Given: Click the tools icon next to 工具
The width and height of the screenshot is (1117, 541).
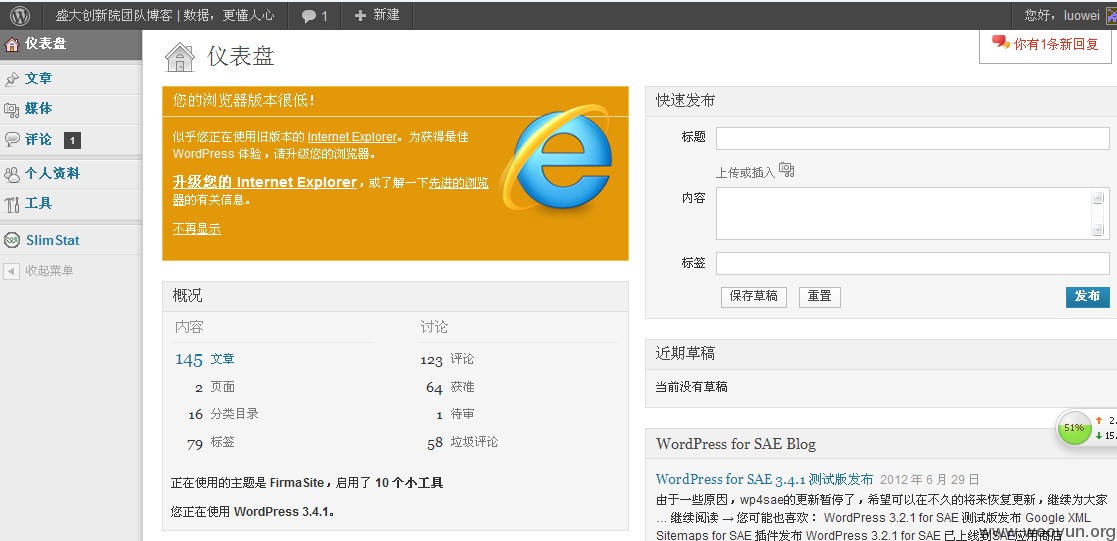Looking at the screenshot, I should [x=11, y=205].
